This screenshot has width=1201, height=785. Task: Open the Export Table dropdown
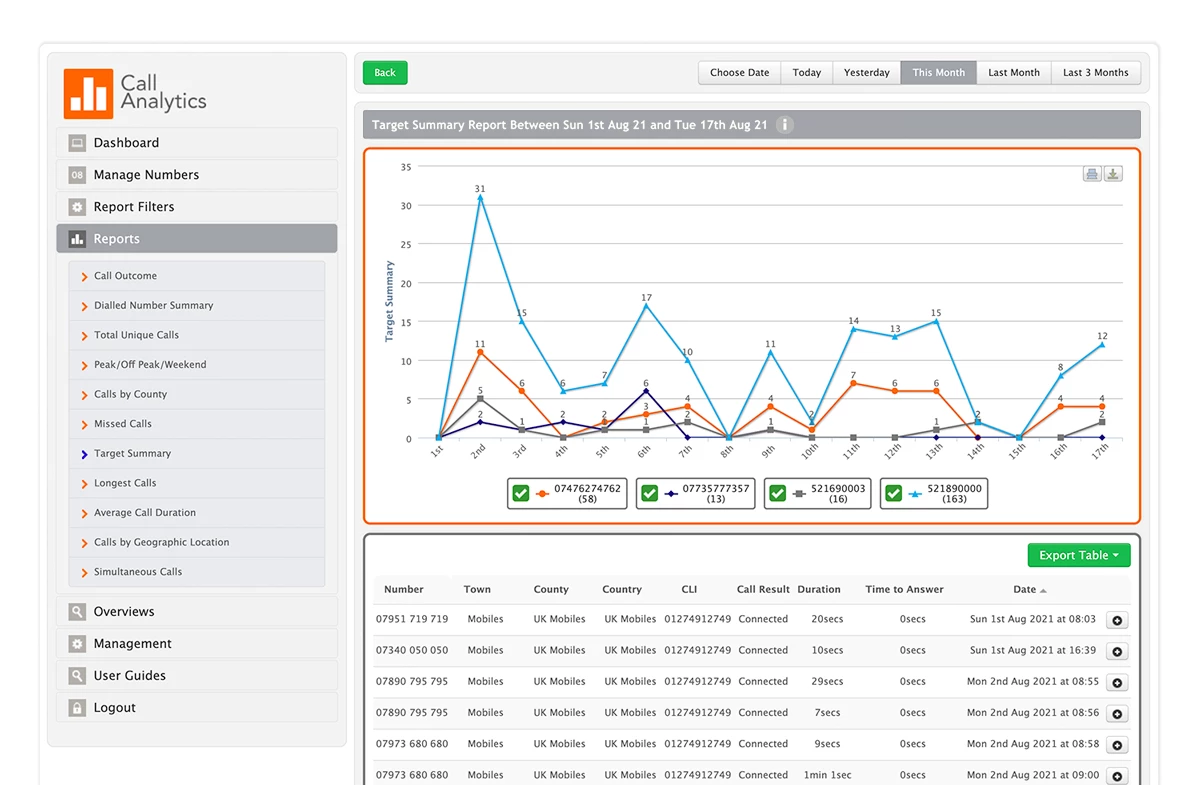point(1078,555)
